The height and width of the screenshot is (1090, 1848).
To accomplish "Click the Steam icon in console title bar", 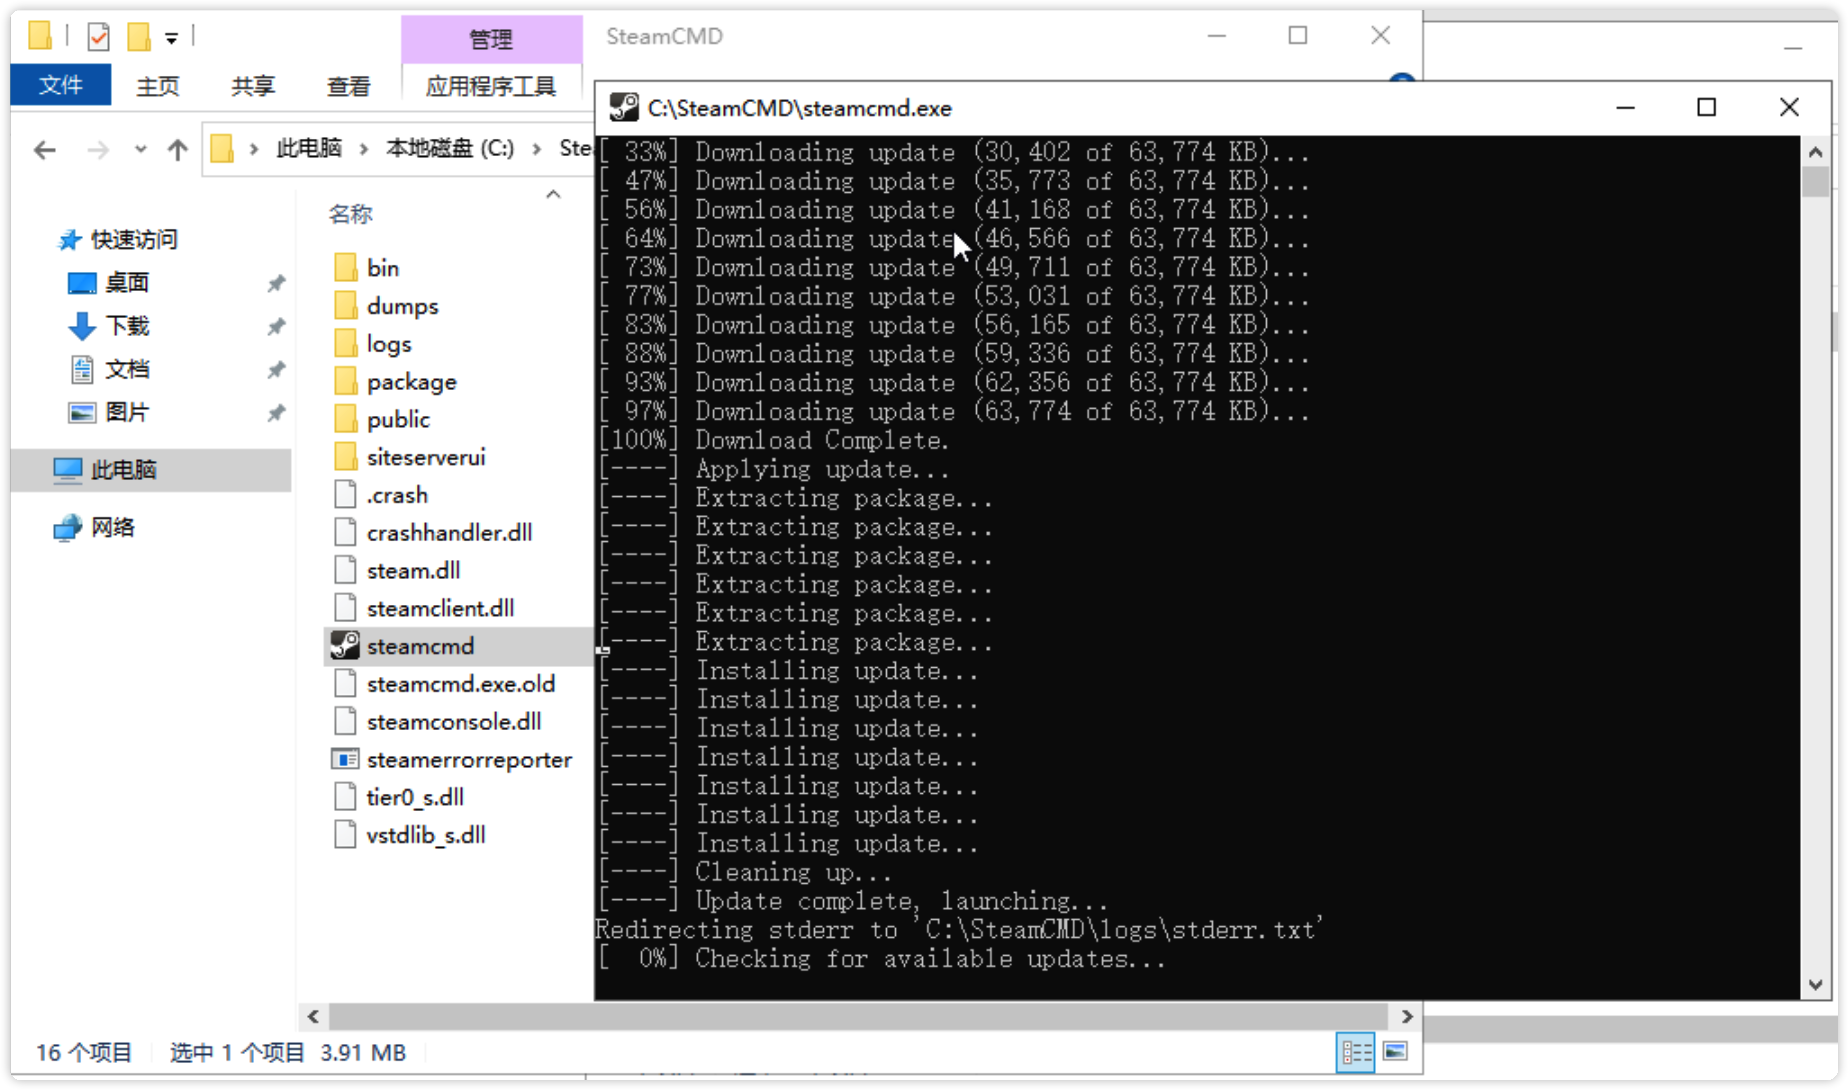I will pyautogui.click(x=624, y=108).
